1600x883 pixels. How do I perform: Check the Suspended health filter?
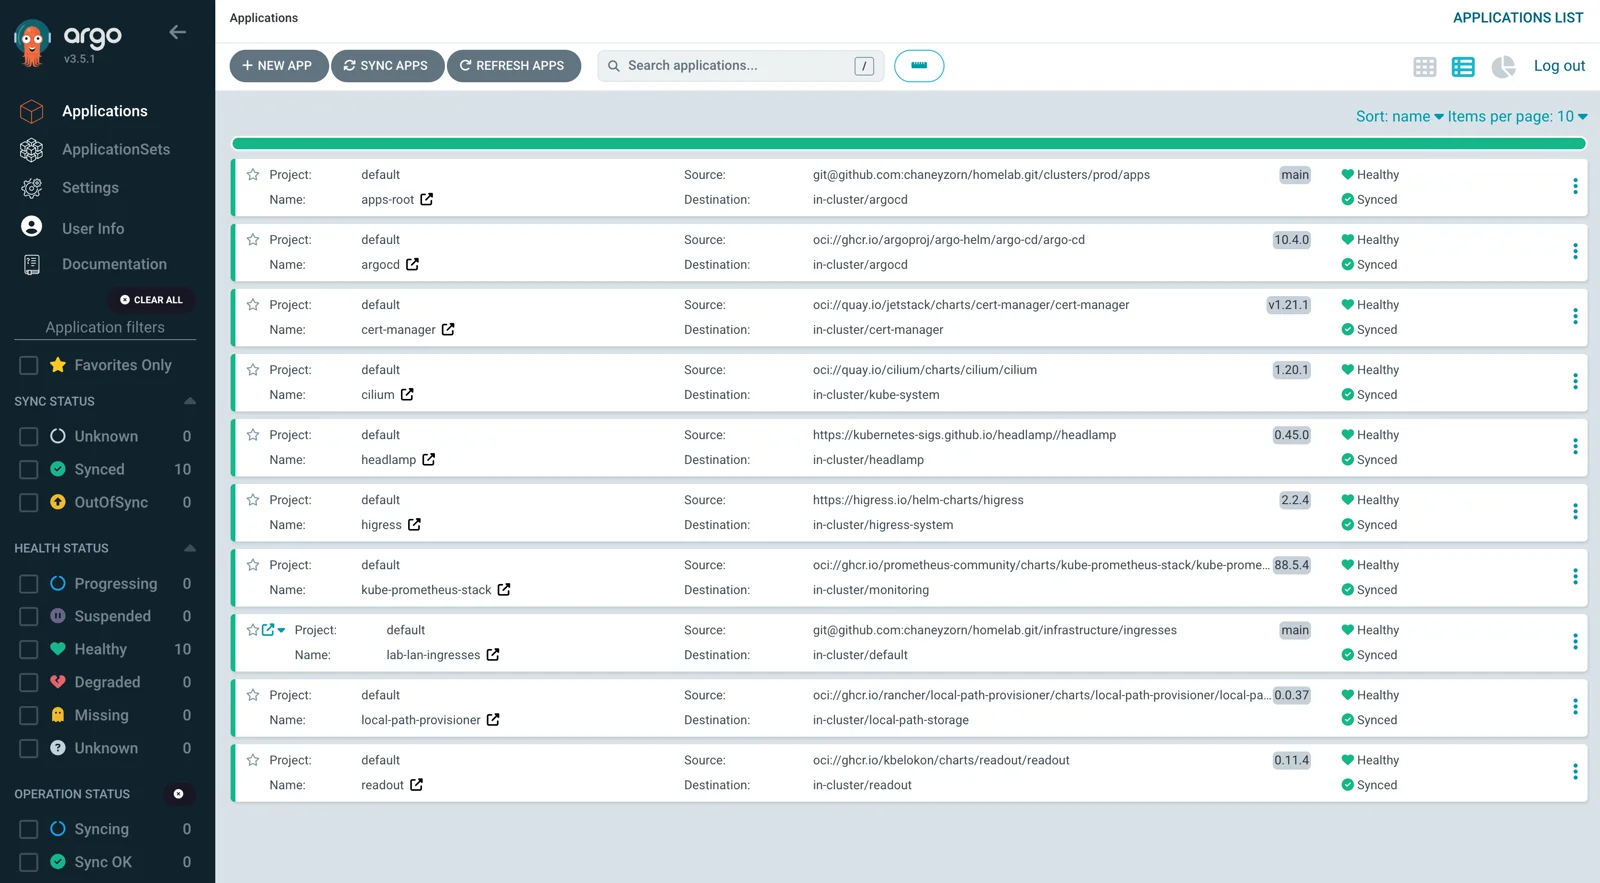[x=29, y=616]
